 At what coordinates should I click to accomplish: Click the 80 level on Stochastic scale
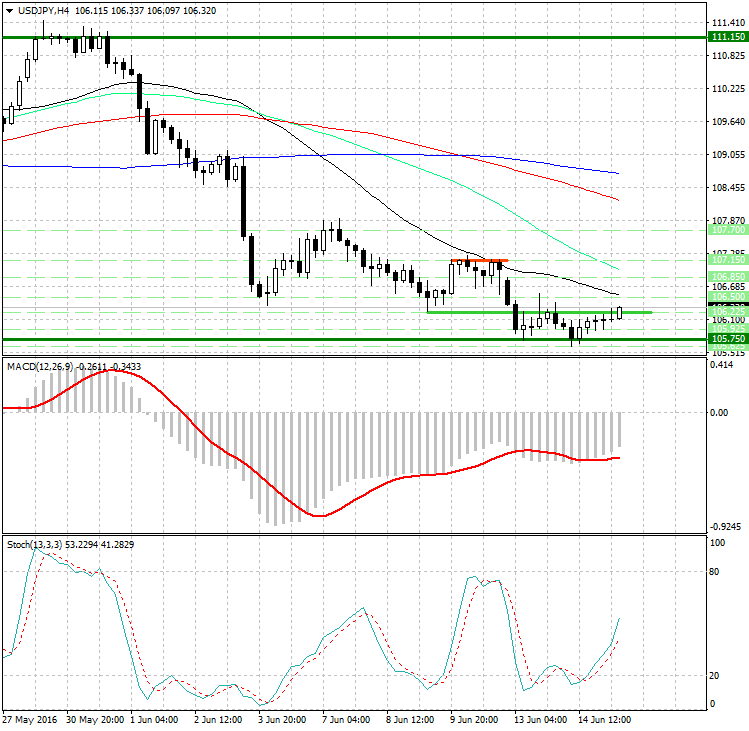tap(714, 571)
